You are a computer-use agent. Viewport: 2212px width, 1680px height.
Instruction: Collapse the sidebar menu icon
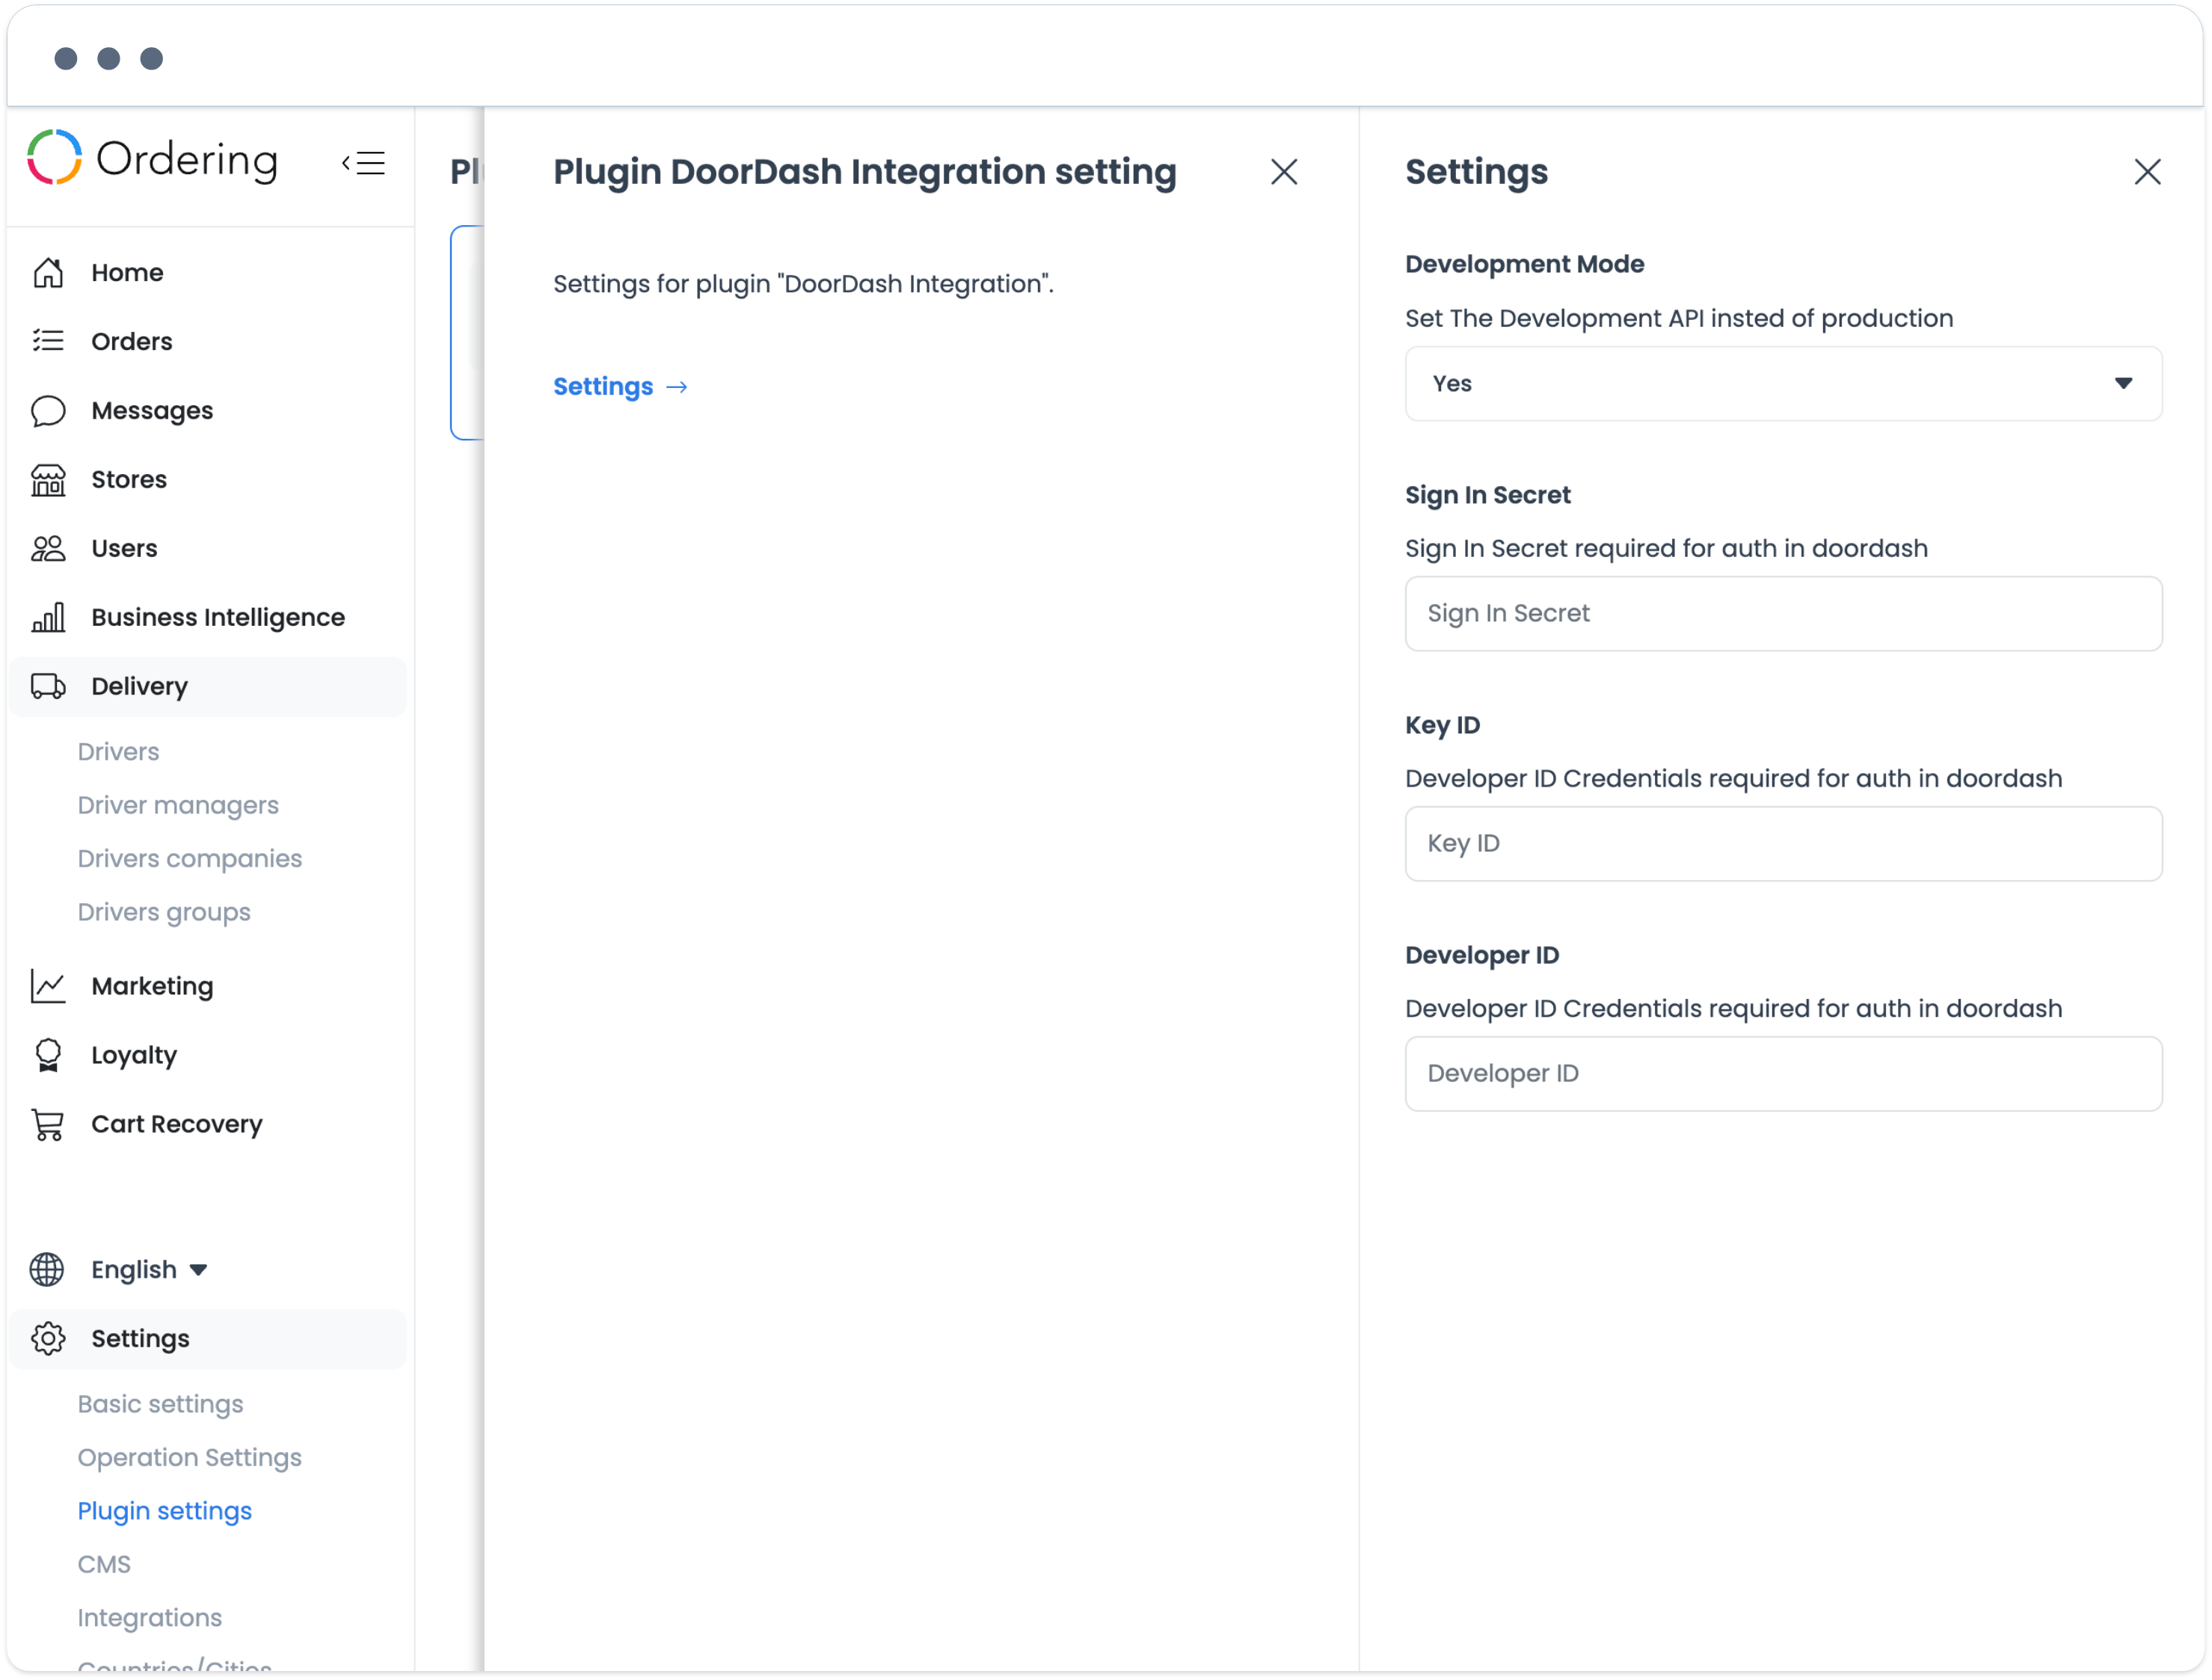tap(364, 162)
